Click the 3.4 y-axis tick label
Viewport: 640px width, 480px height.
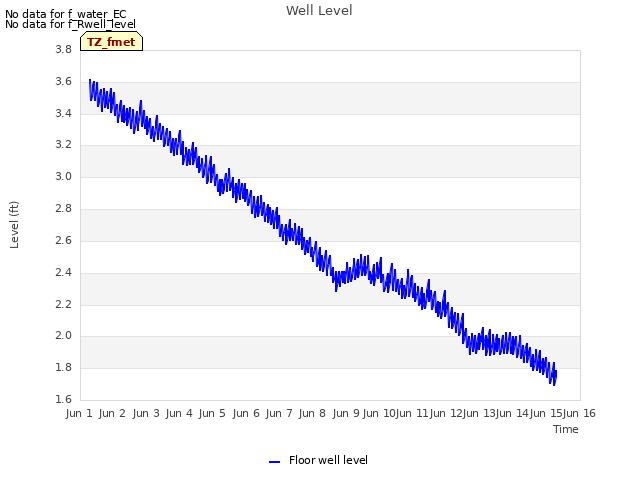pyautogui.click(x=63, y=113)
